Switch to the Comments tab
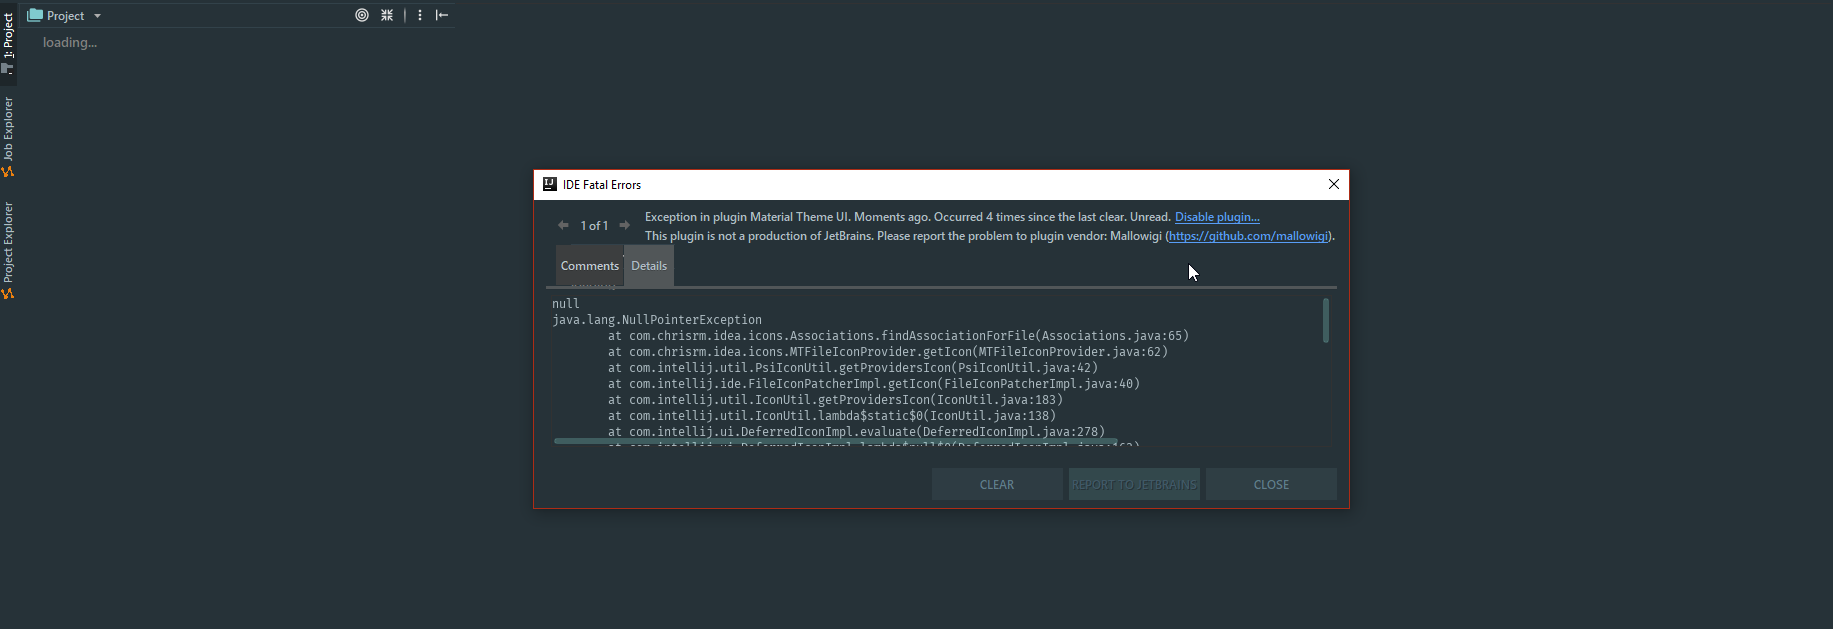Screen dimensions: 1833x629 590,266
